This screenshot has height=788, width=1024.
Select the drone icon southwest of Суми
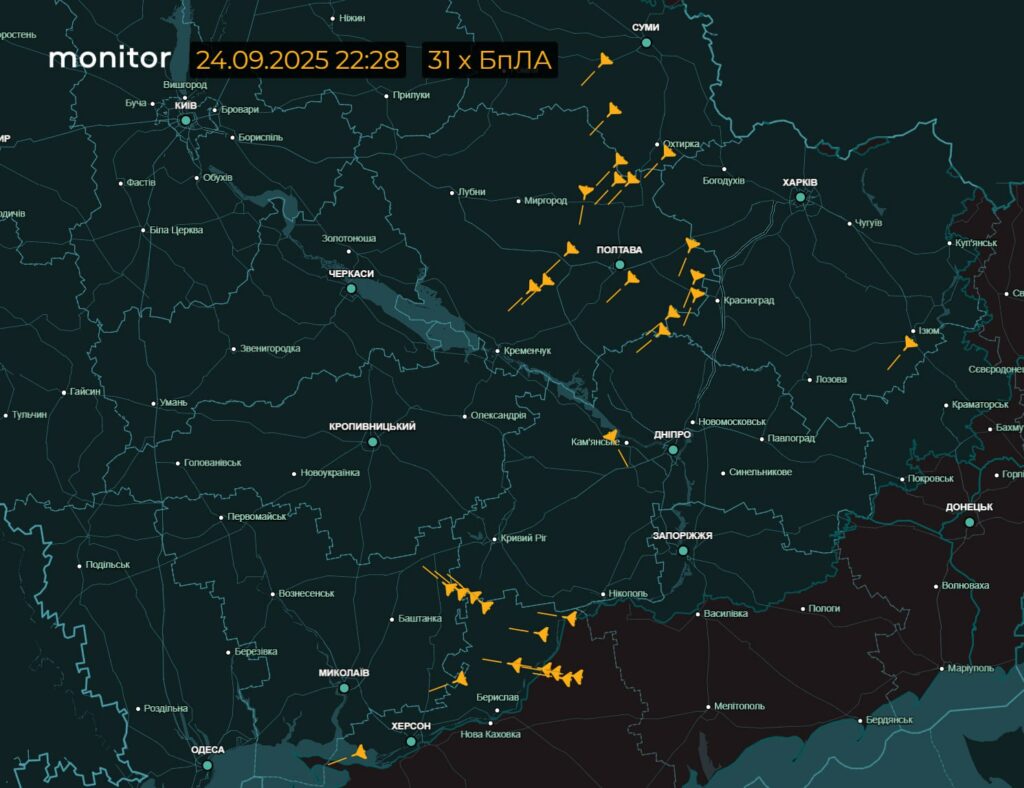(605, 62)
